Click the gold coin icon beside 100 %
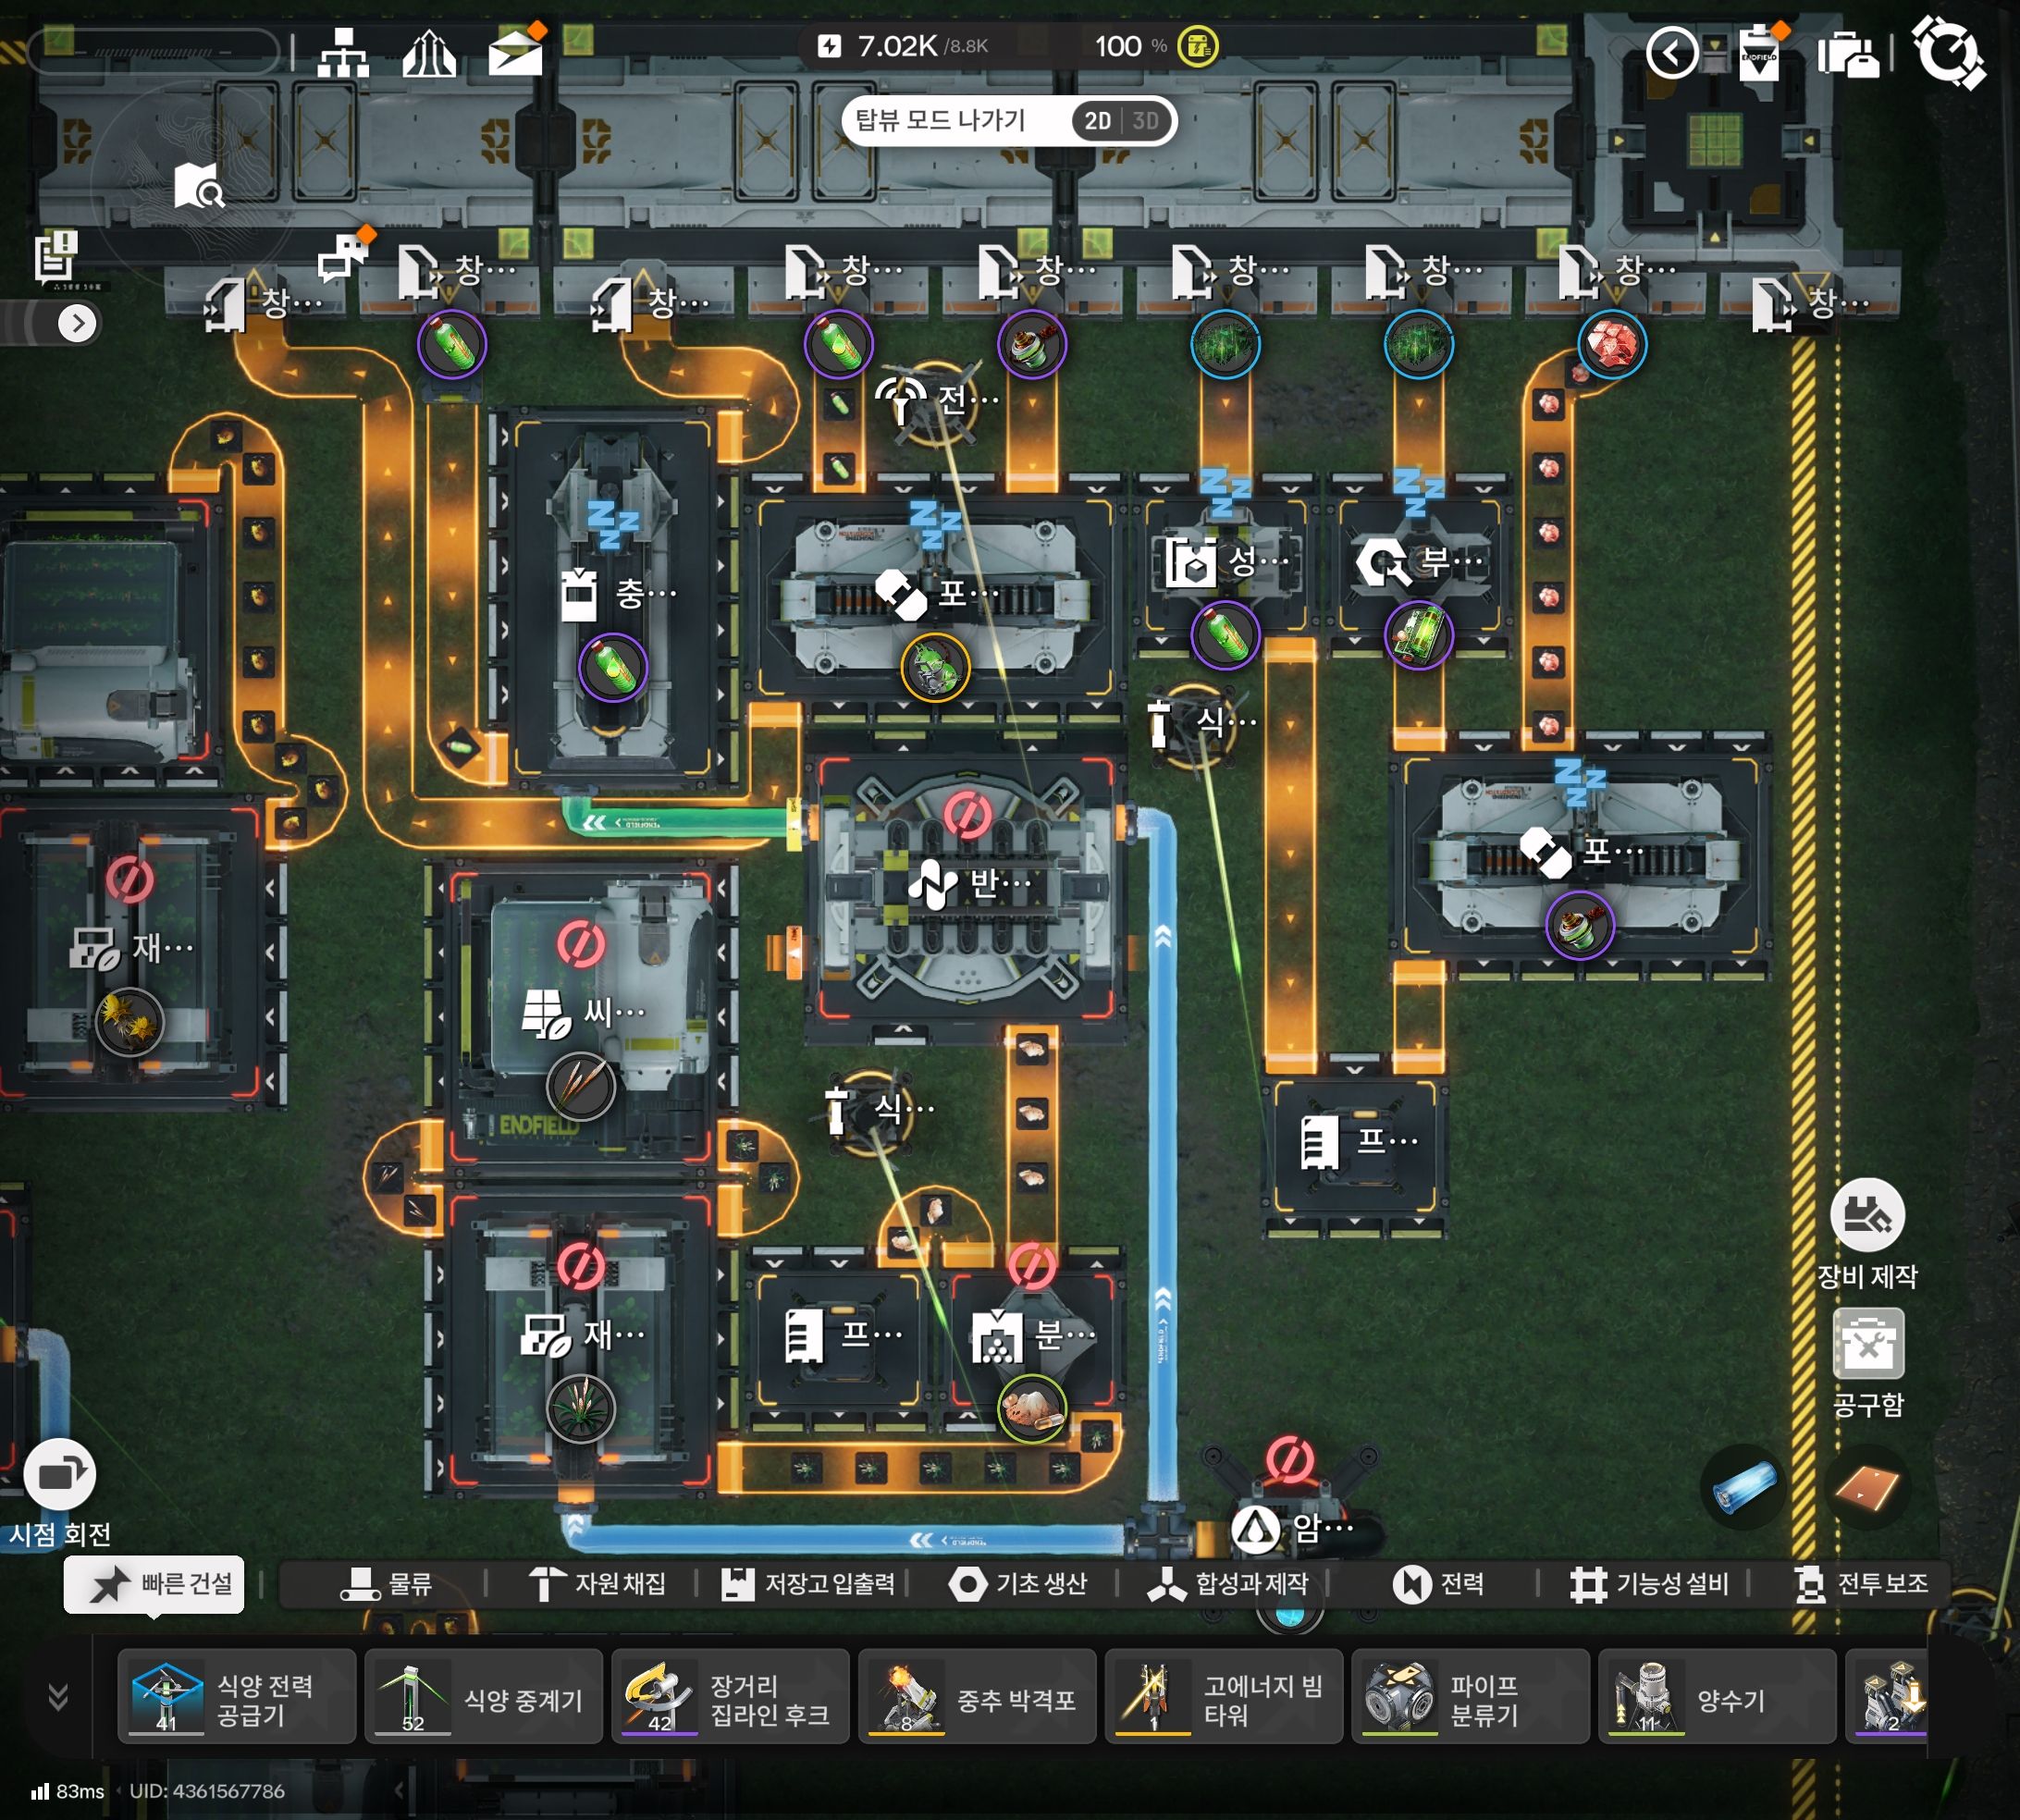 1197,46
